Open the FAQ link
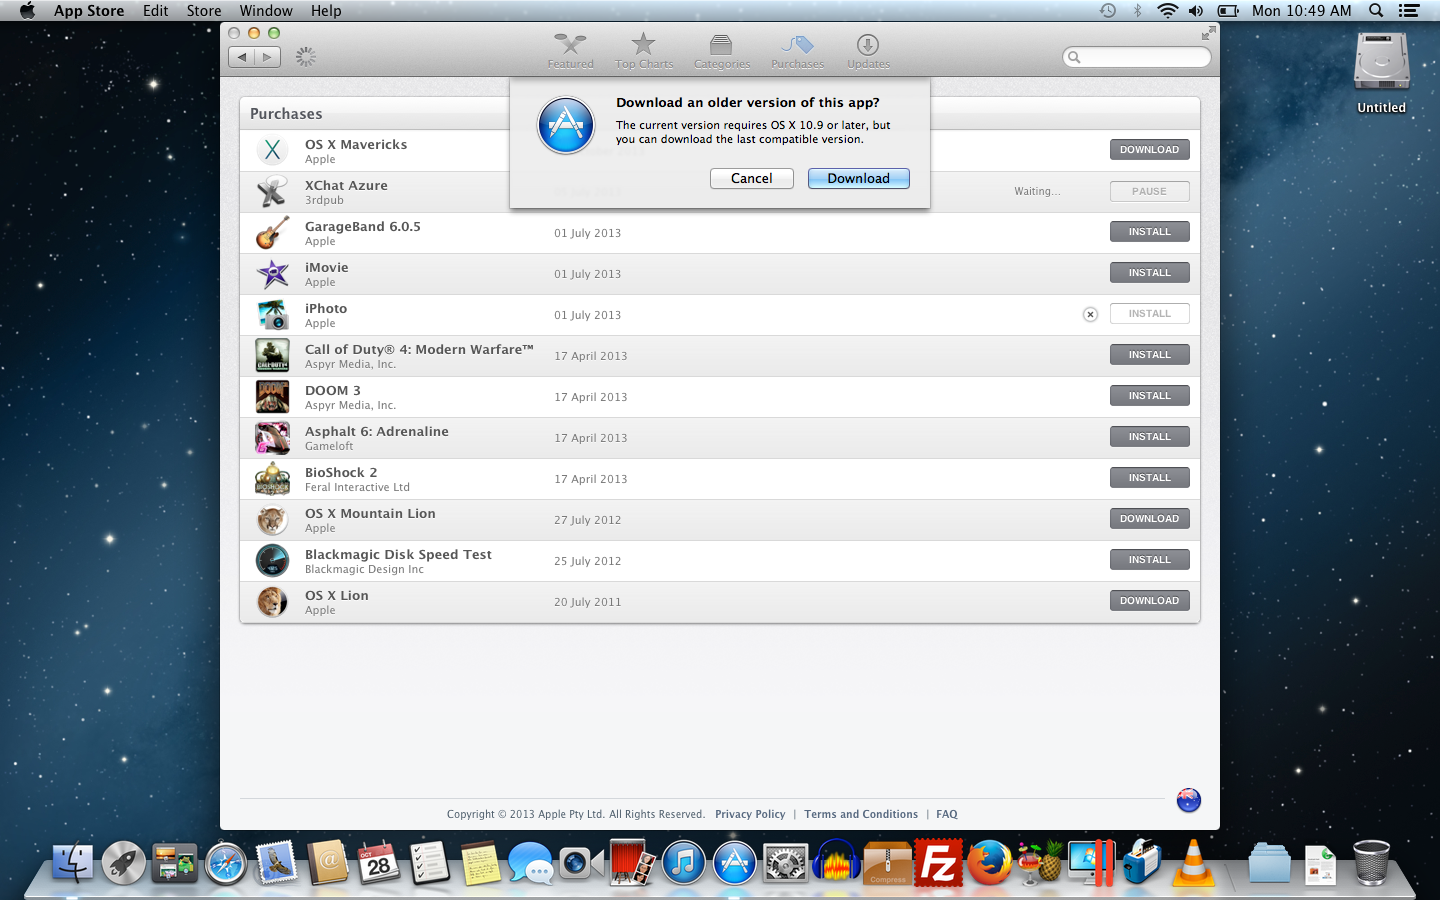Viewport: 1440px width, 900px height. click(x=947, y=814)
